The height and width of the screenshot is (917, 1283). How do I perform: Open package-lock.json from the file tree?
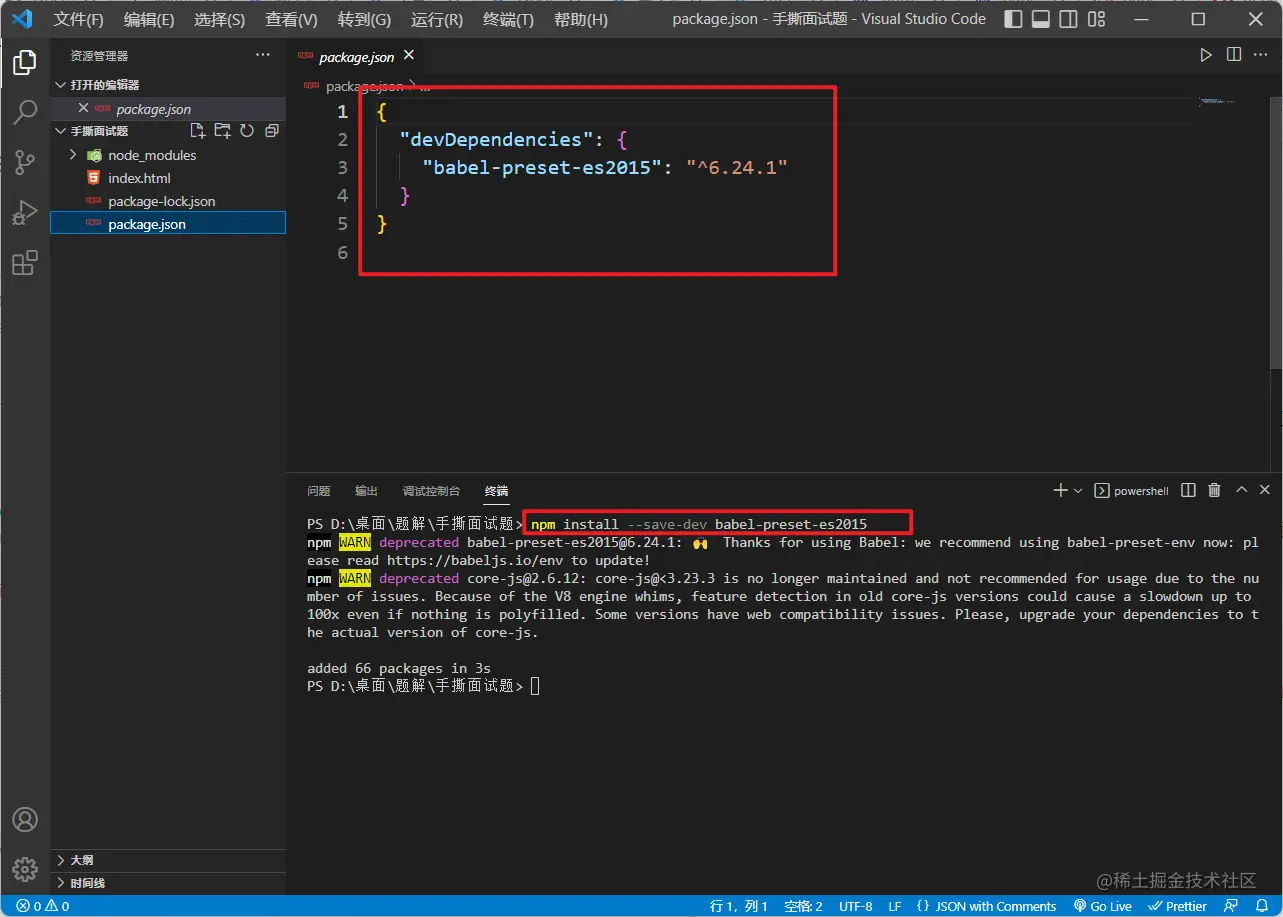pos(168,201)
